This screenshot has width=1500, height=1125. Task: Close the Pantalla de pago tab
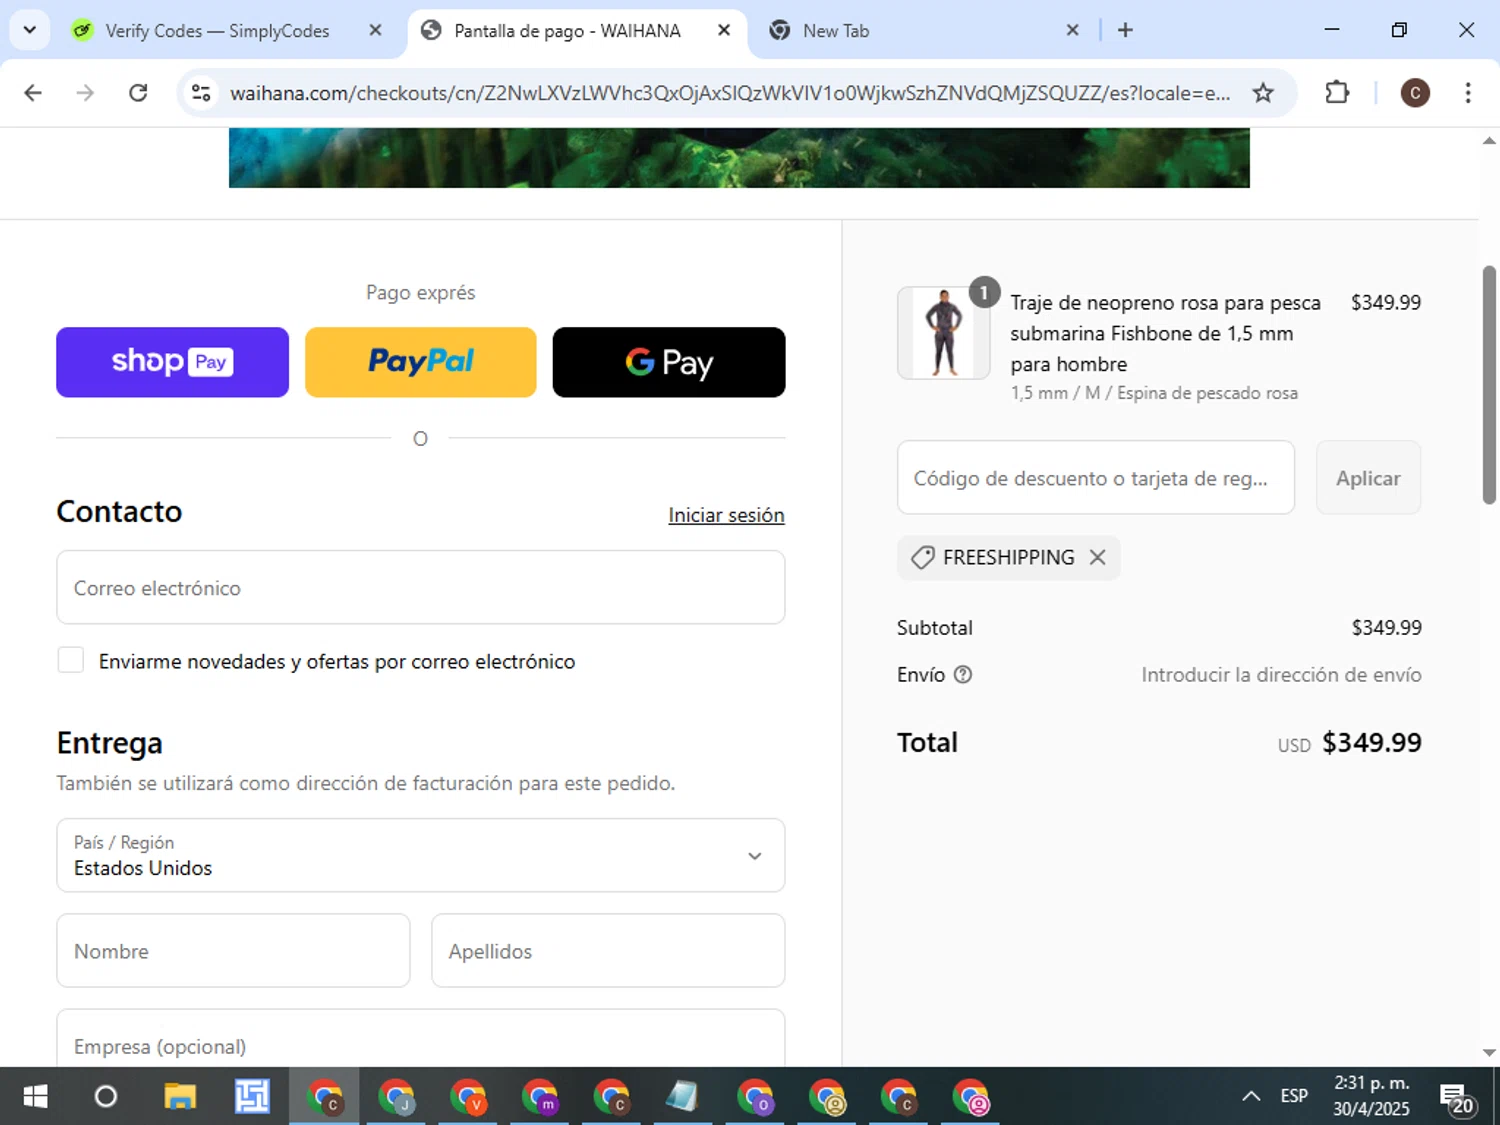(724, 30)
